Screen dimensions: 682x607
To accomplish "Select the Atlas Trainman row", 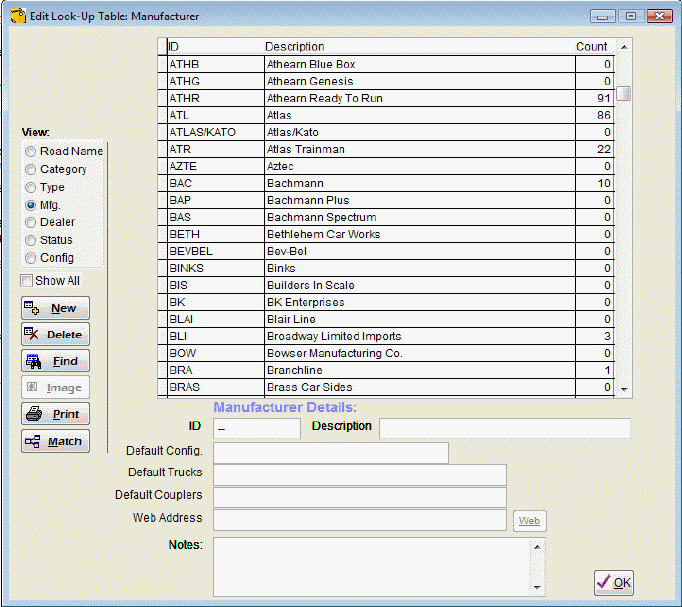I will [386, 149].
